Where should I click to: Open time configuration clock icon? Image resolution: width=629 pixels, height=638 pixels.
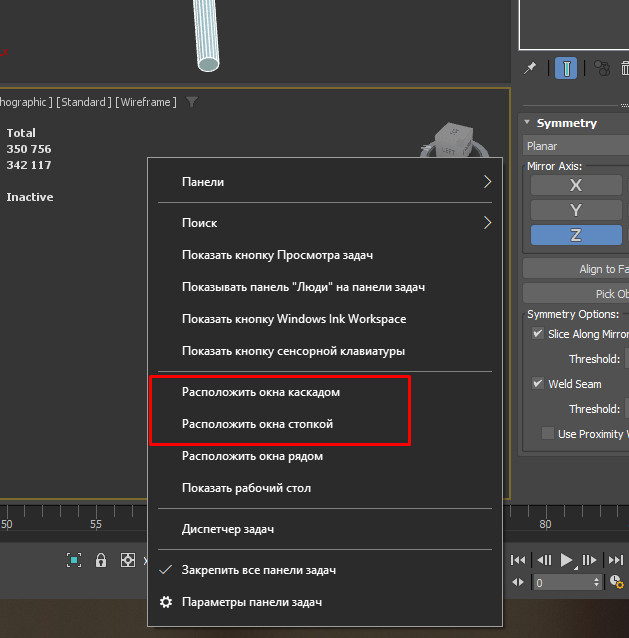click(616, 582)
